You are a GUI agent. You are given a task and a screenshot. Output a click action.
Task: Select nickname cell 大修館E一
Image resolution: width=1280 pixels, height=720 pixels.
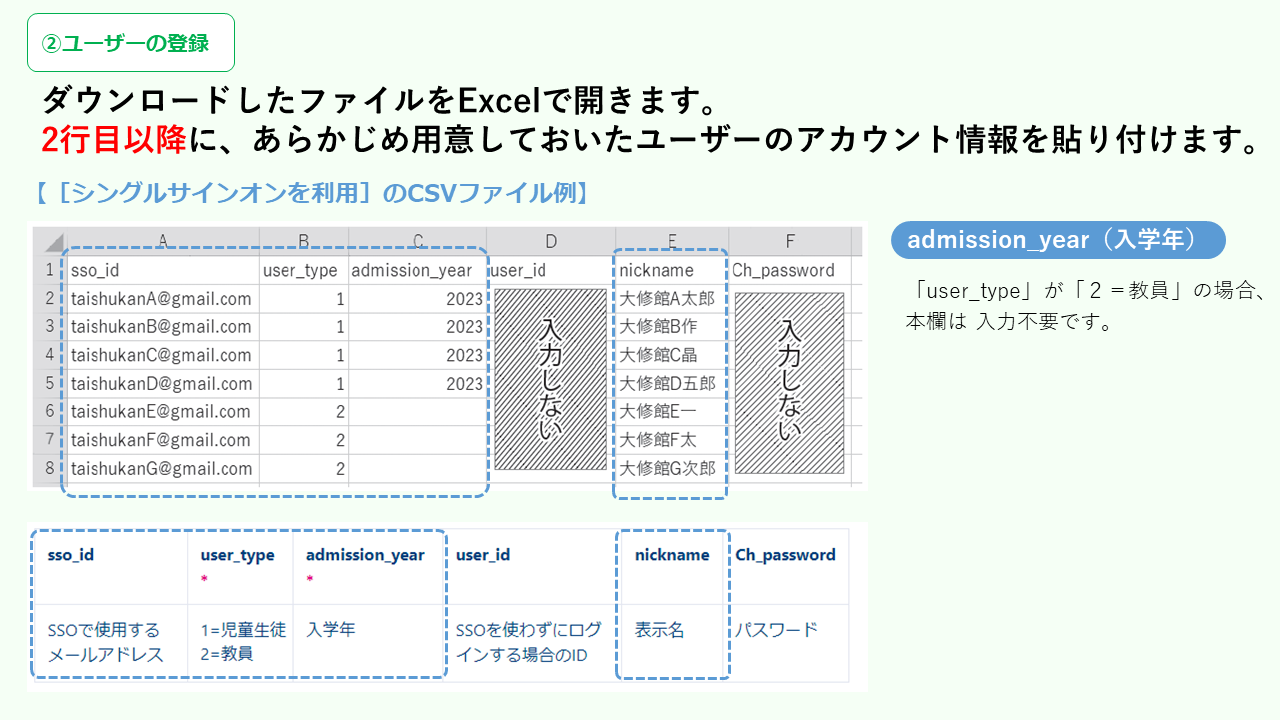pyautogui.click(x=672, y=411)
